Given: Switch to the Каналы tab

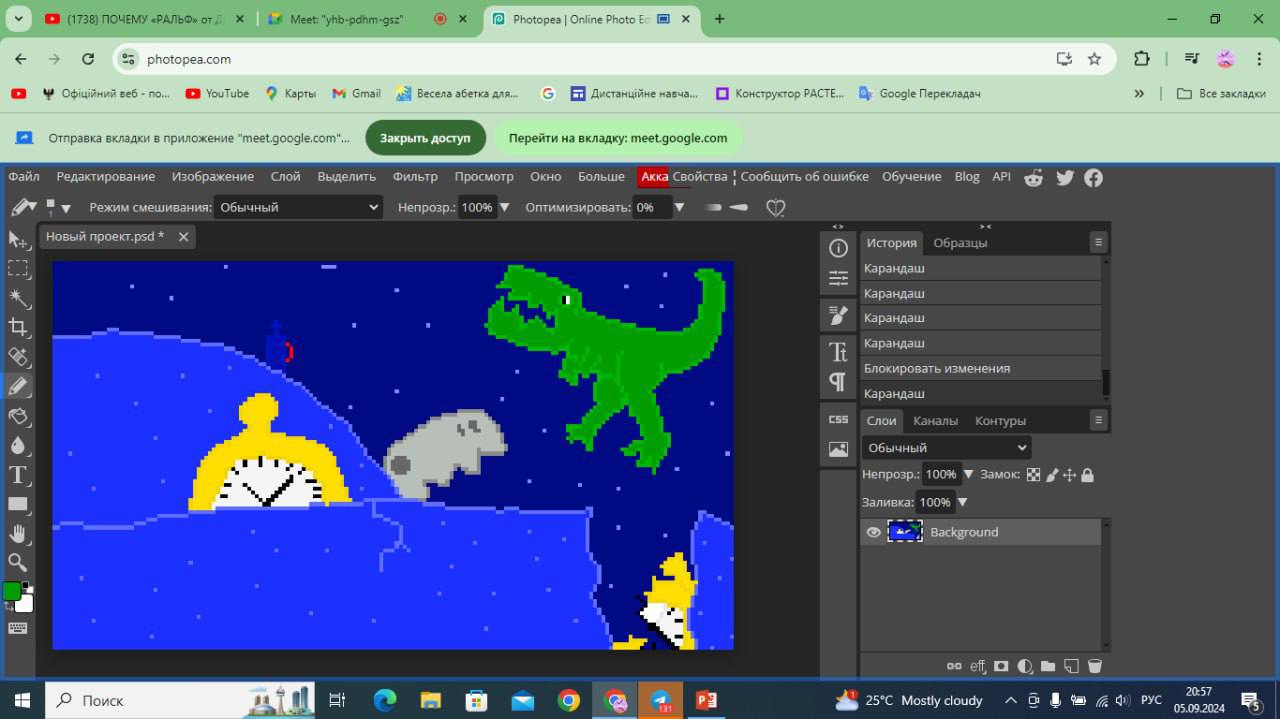Looking at the screenshot, I should pos(935,421).
